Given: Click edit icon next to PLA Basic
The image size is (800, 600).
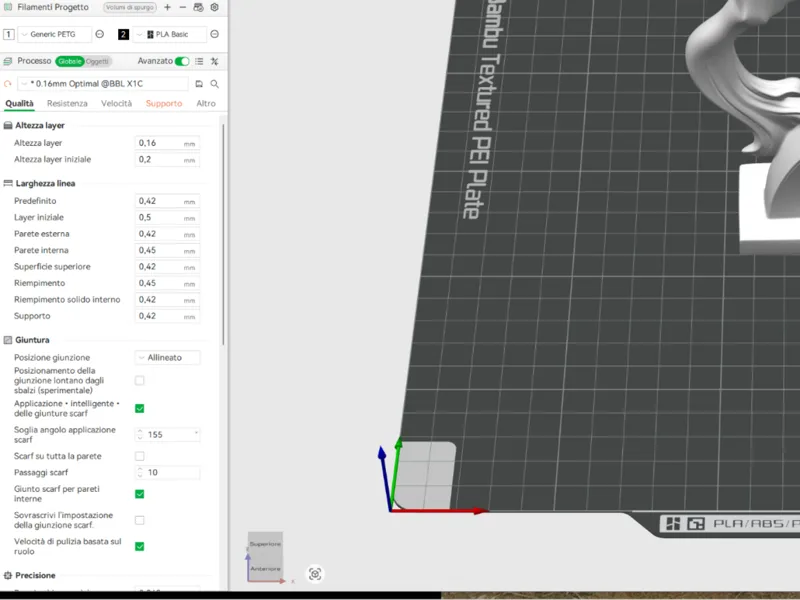Looking at the screenshot, I should [x=214, y=34].
